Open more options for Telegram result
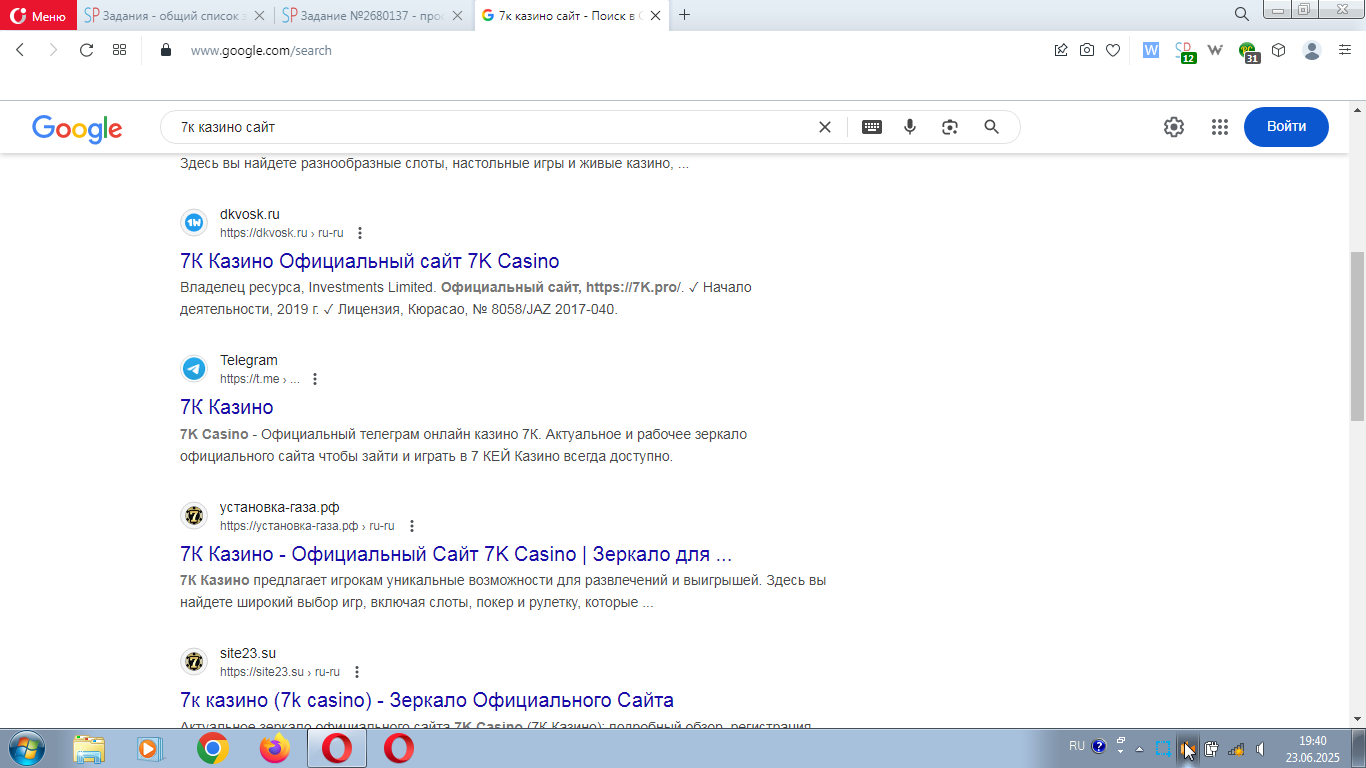 (x=315, y=379)
